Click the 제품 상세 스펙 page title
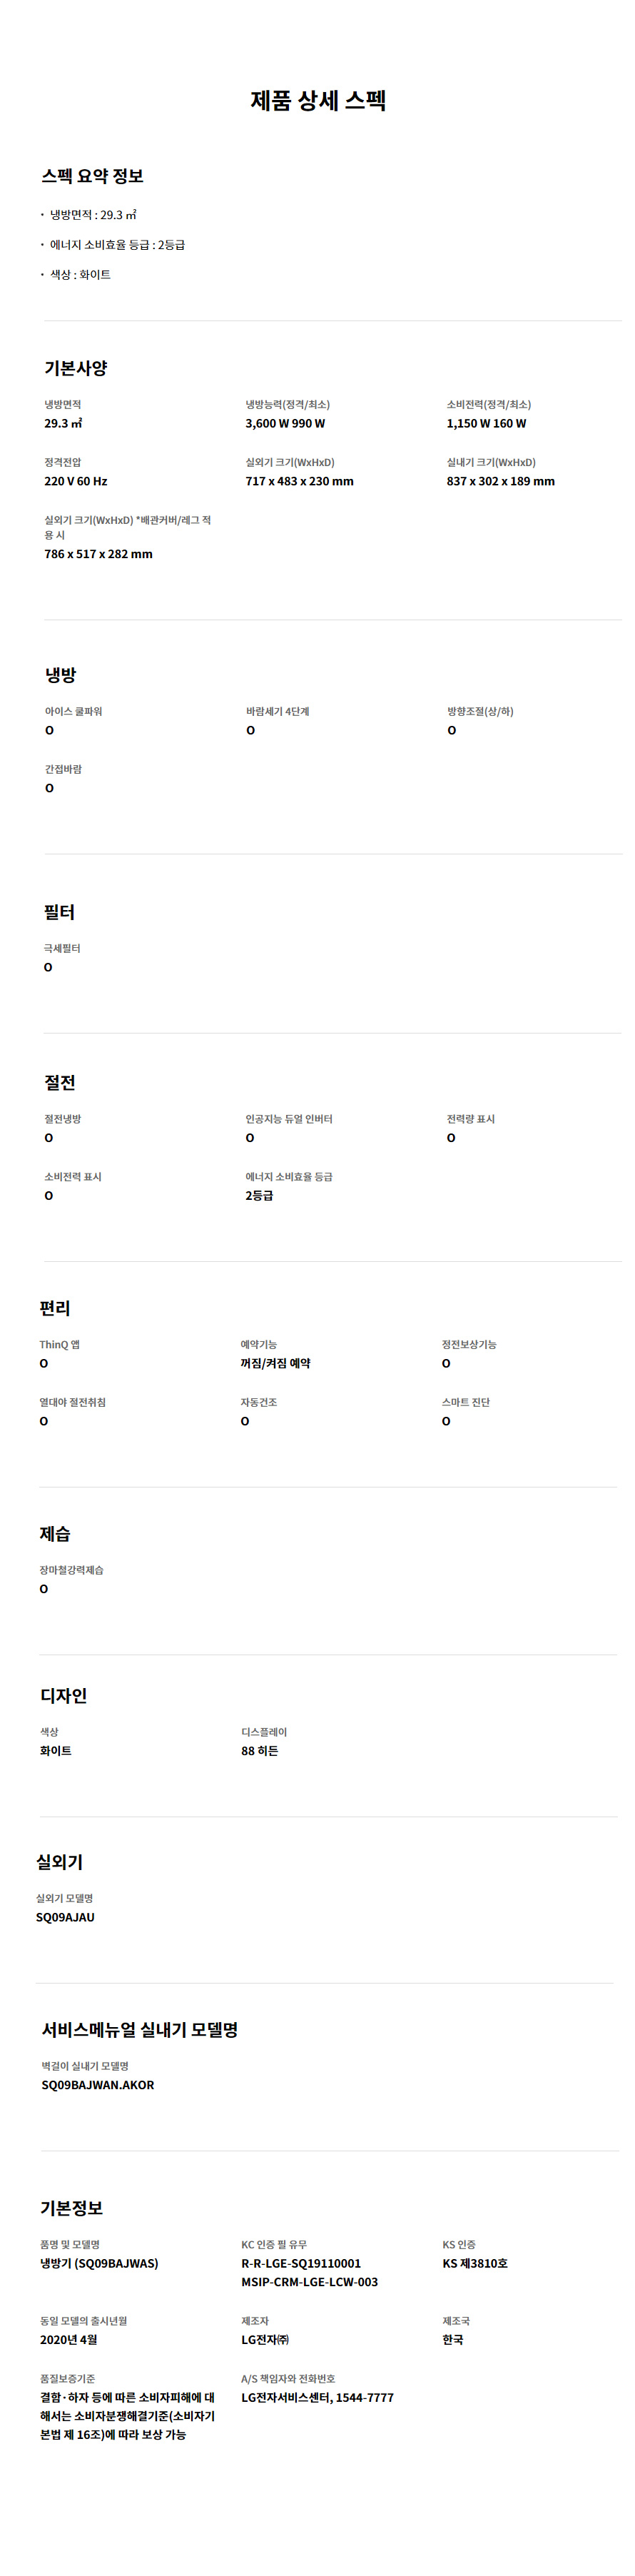The width and height of the screenshot is (635, 2576). point(318,101)
